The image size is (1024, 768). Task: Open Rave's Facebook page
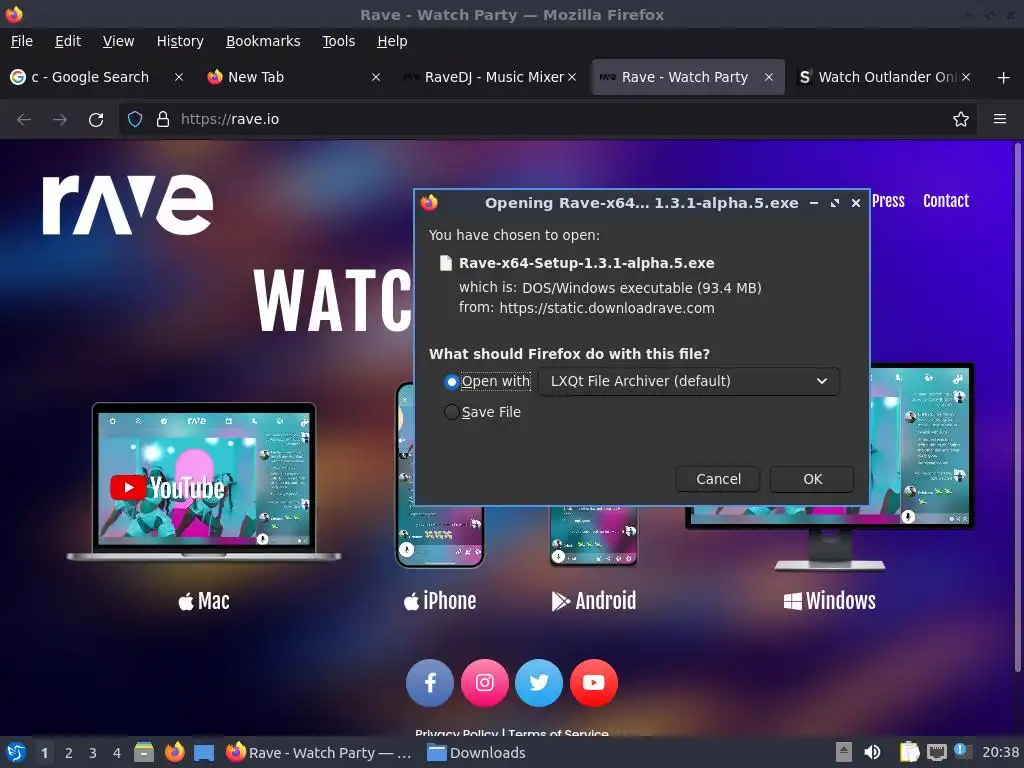point(430,683)
